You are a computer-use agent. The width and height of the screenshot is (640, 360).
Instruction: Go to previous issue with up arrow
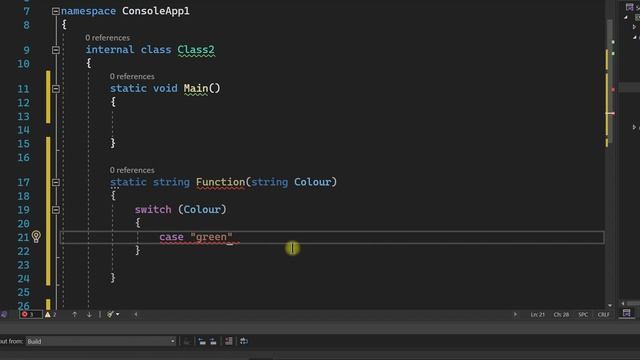74,314
